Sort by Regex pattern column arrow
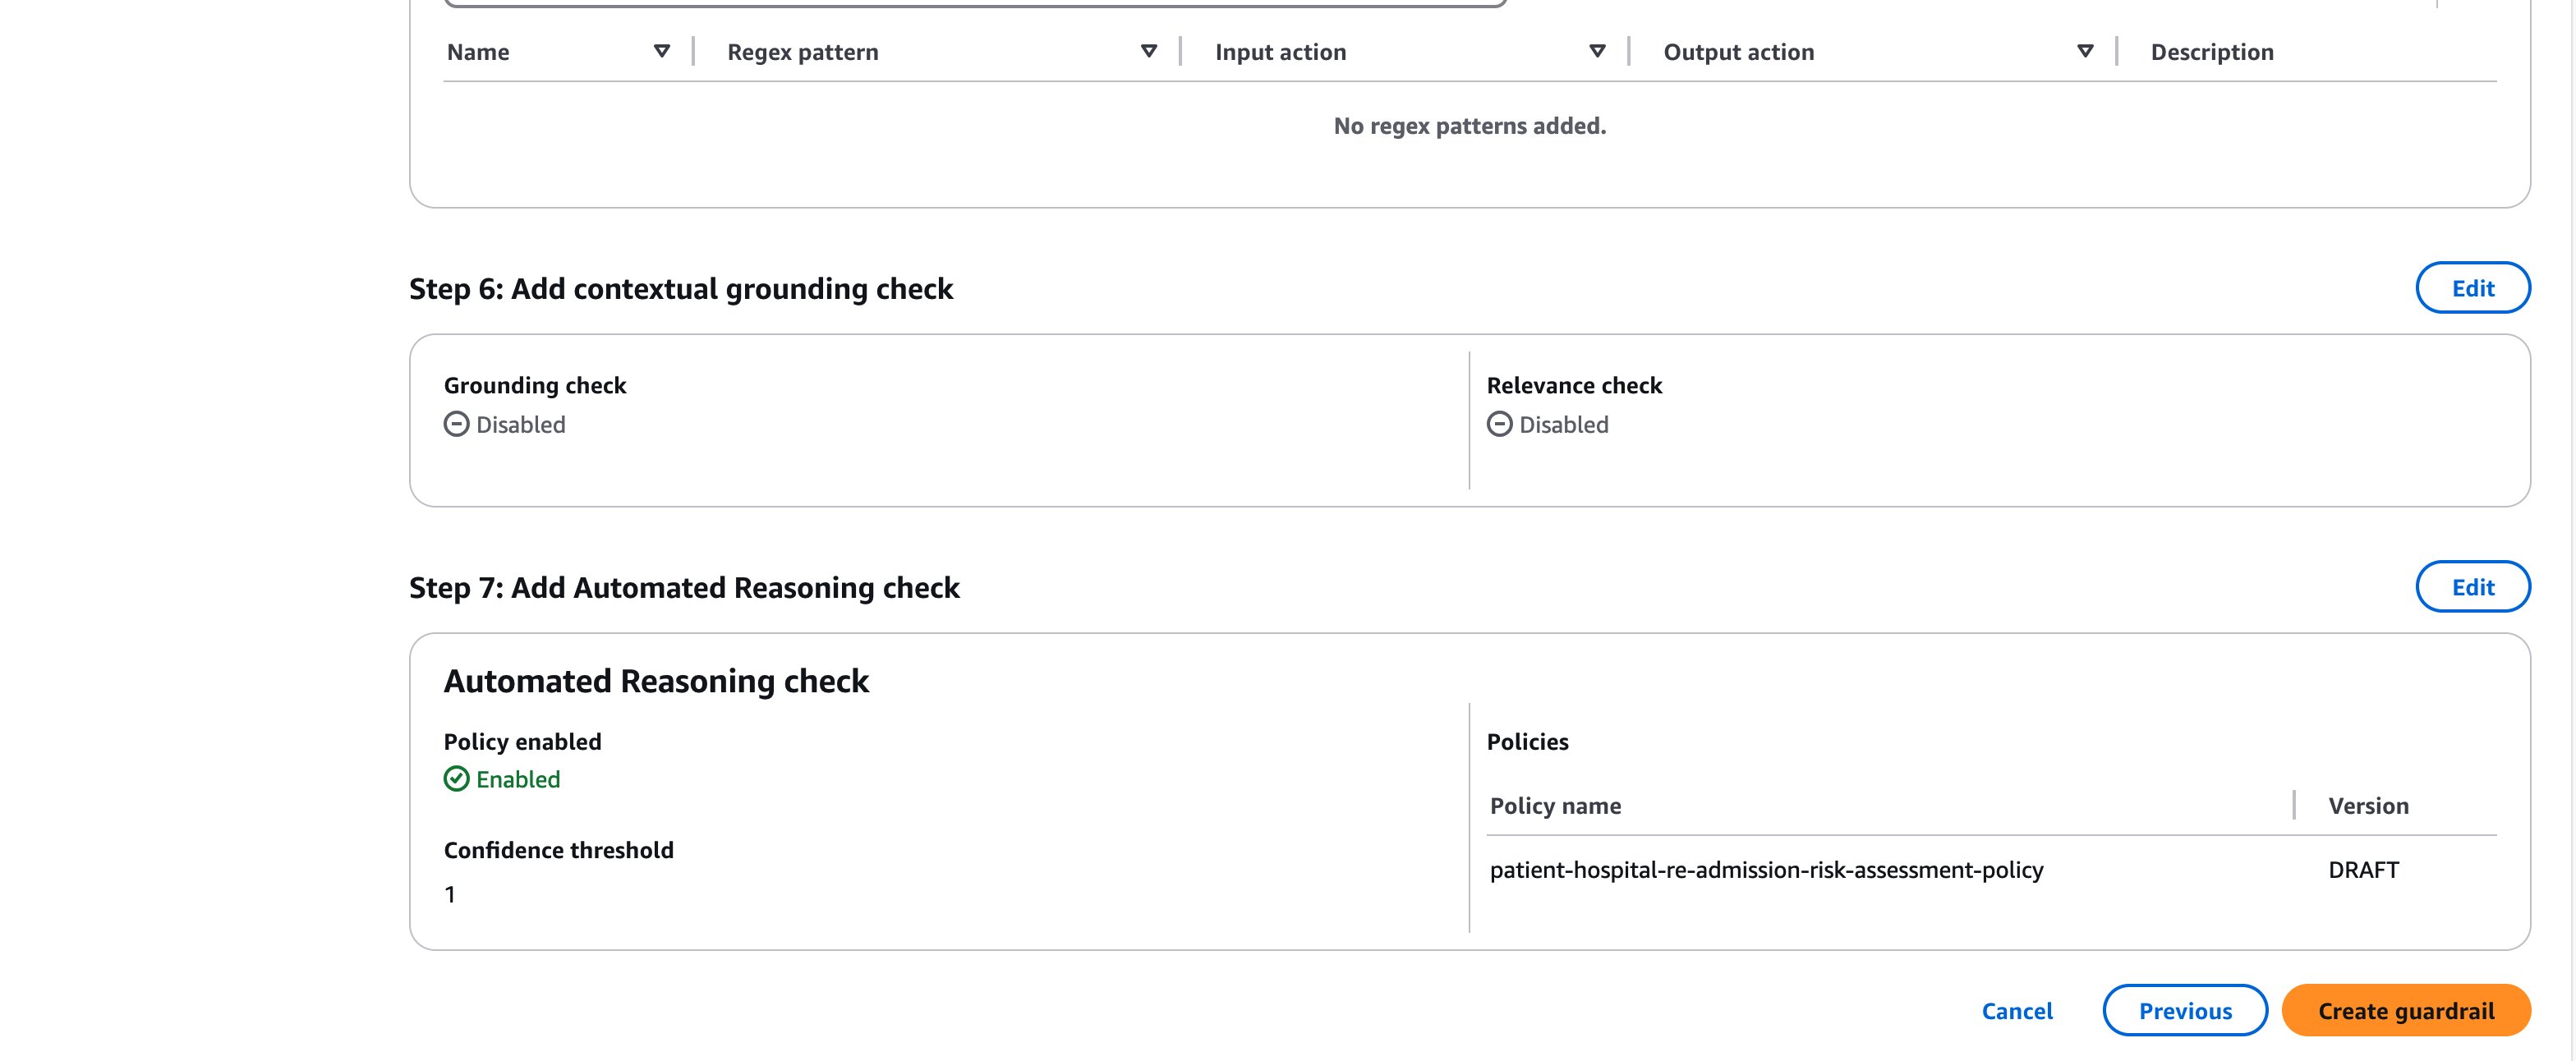The height and width of the screenshot is (1061, 2576). [x=1148, y=51]
